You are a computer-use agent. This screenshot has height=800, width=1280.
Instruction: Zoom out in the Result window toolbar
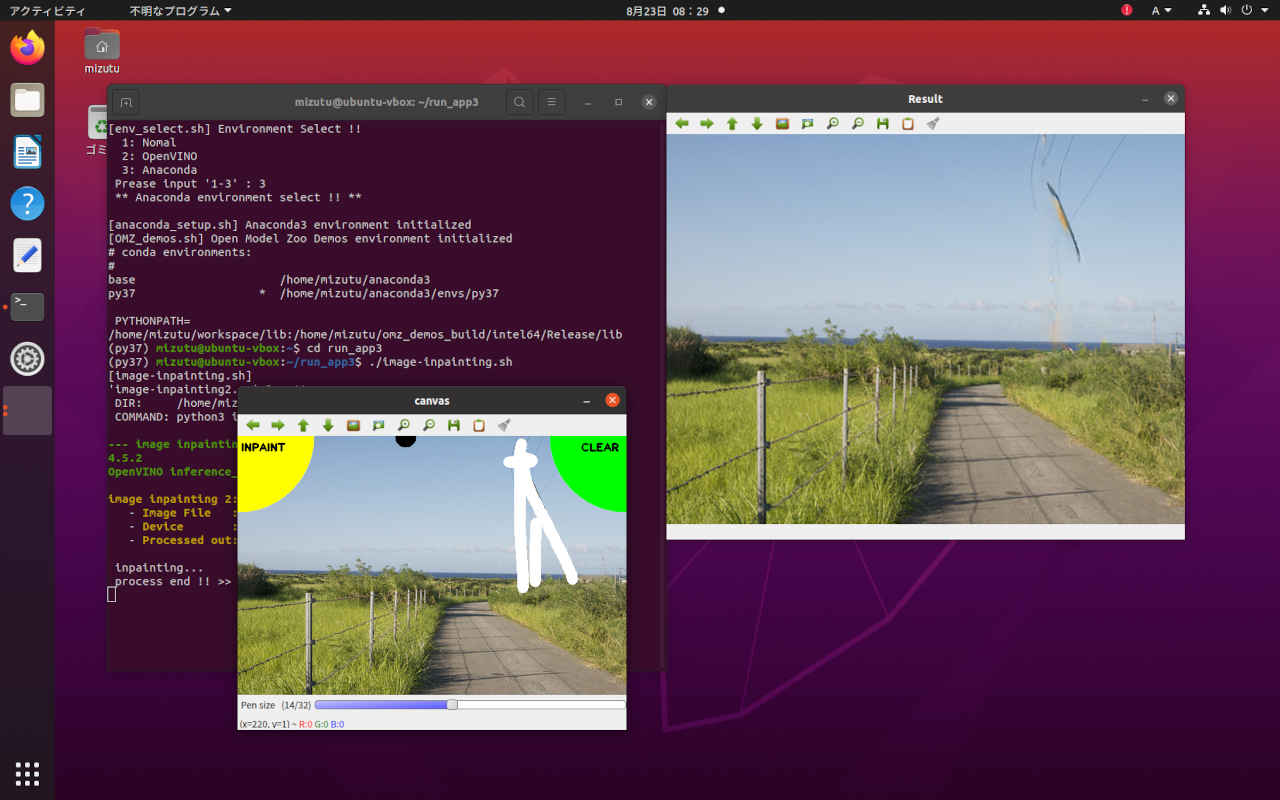[x=858, y=124]
